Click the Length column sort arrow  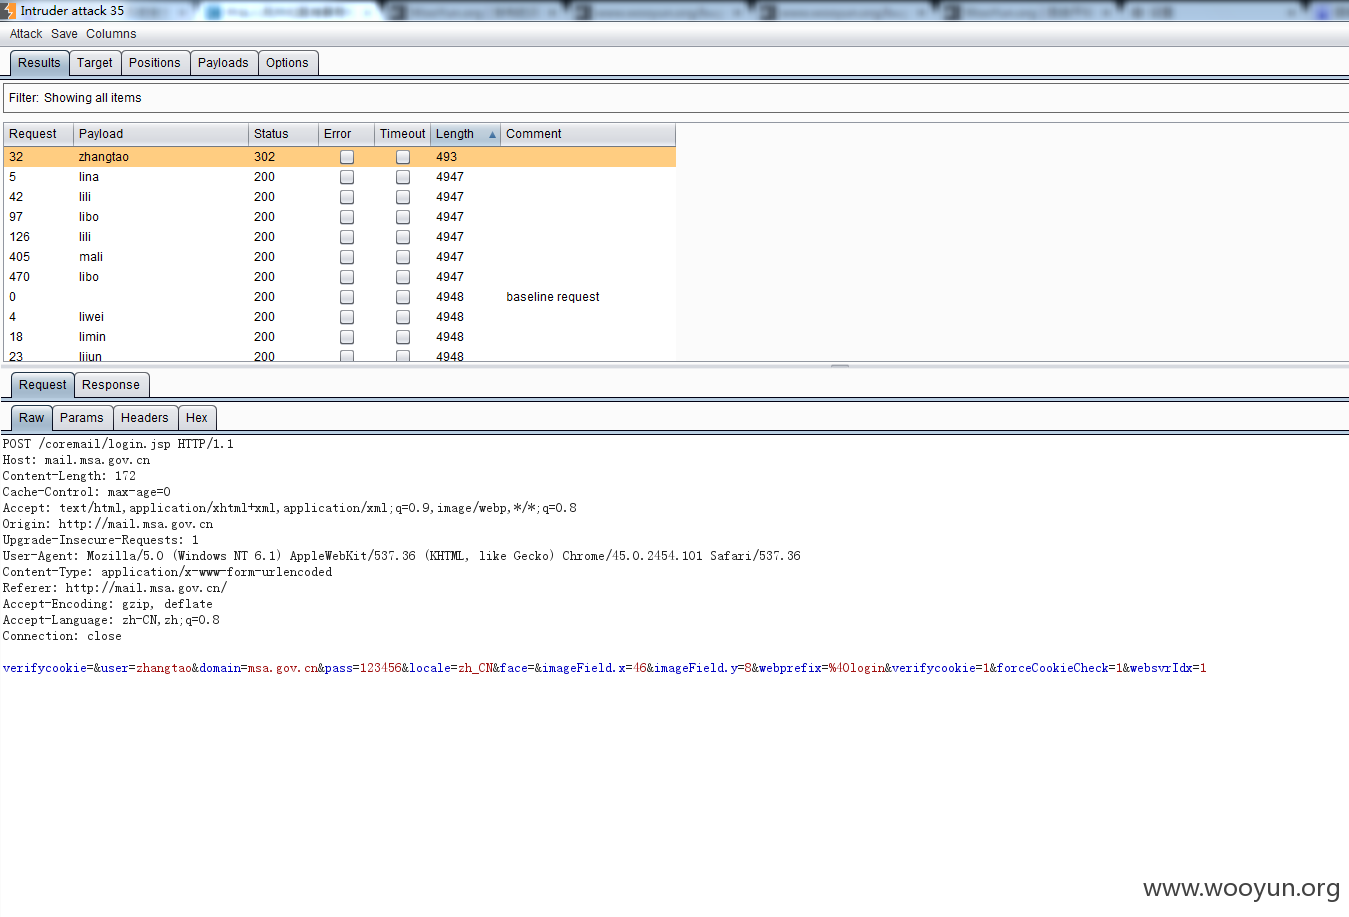[492, 135]
